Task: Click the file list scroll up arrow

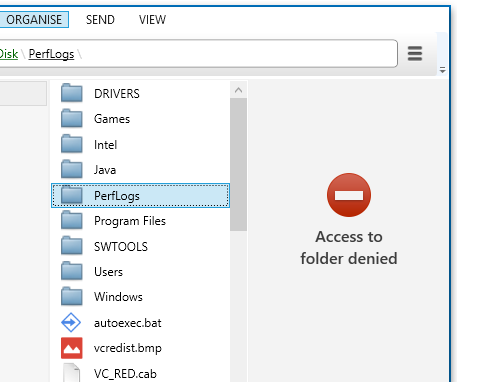Action: 238,90
